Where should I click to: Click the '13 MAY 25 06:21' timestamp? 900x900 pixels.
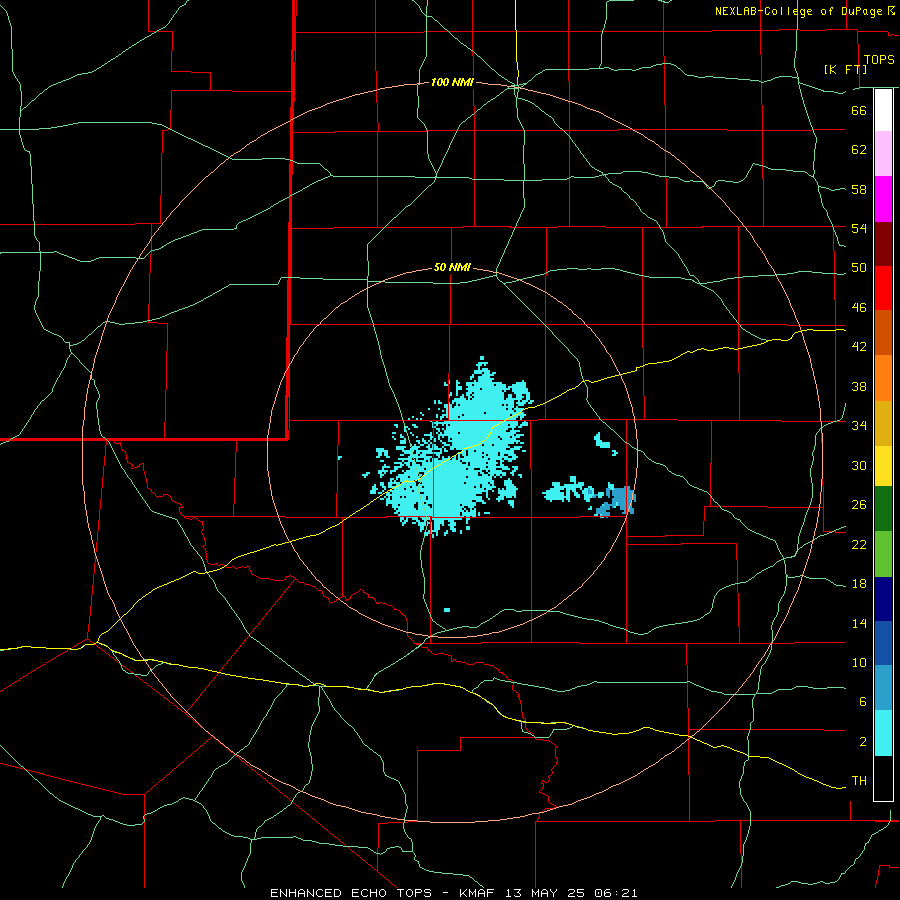coord(571,893)
